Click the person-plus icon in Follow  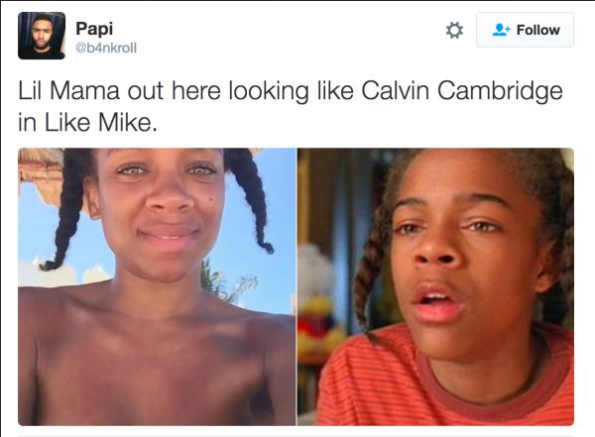tap(501, 30)
